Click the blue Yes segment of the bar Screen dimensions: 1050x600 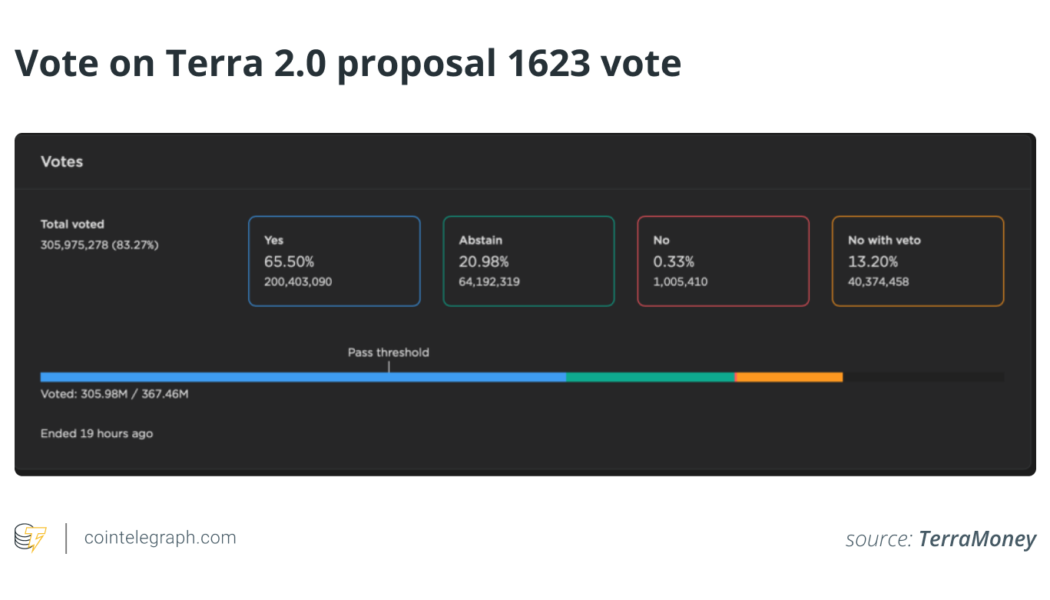[300, 377]
